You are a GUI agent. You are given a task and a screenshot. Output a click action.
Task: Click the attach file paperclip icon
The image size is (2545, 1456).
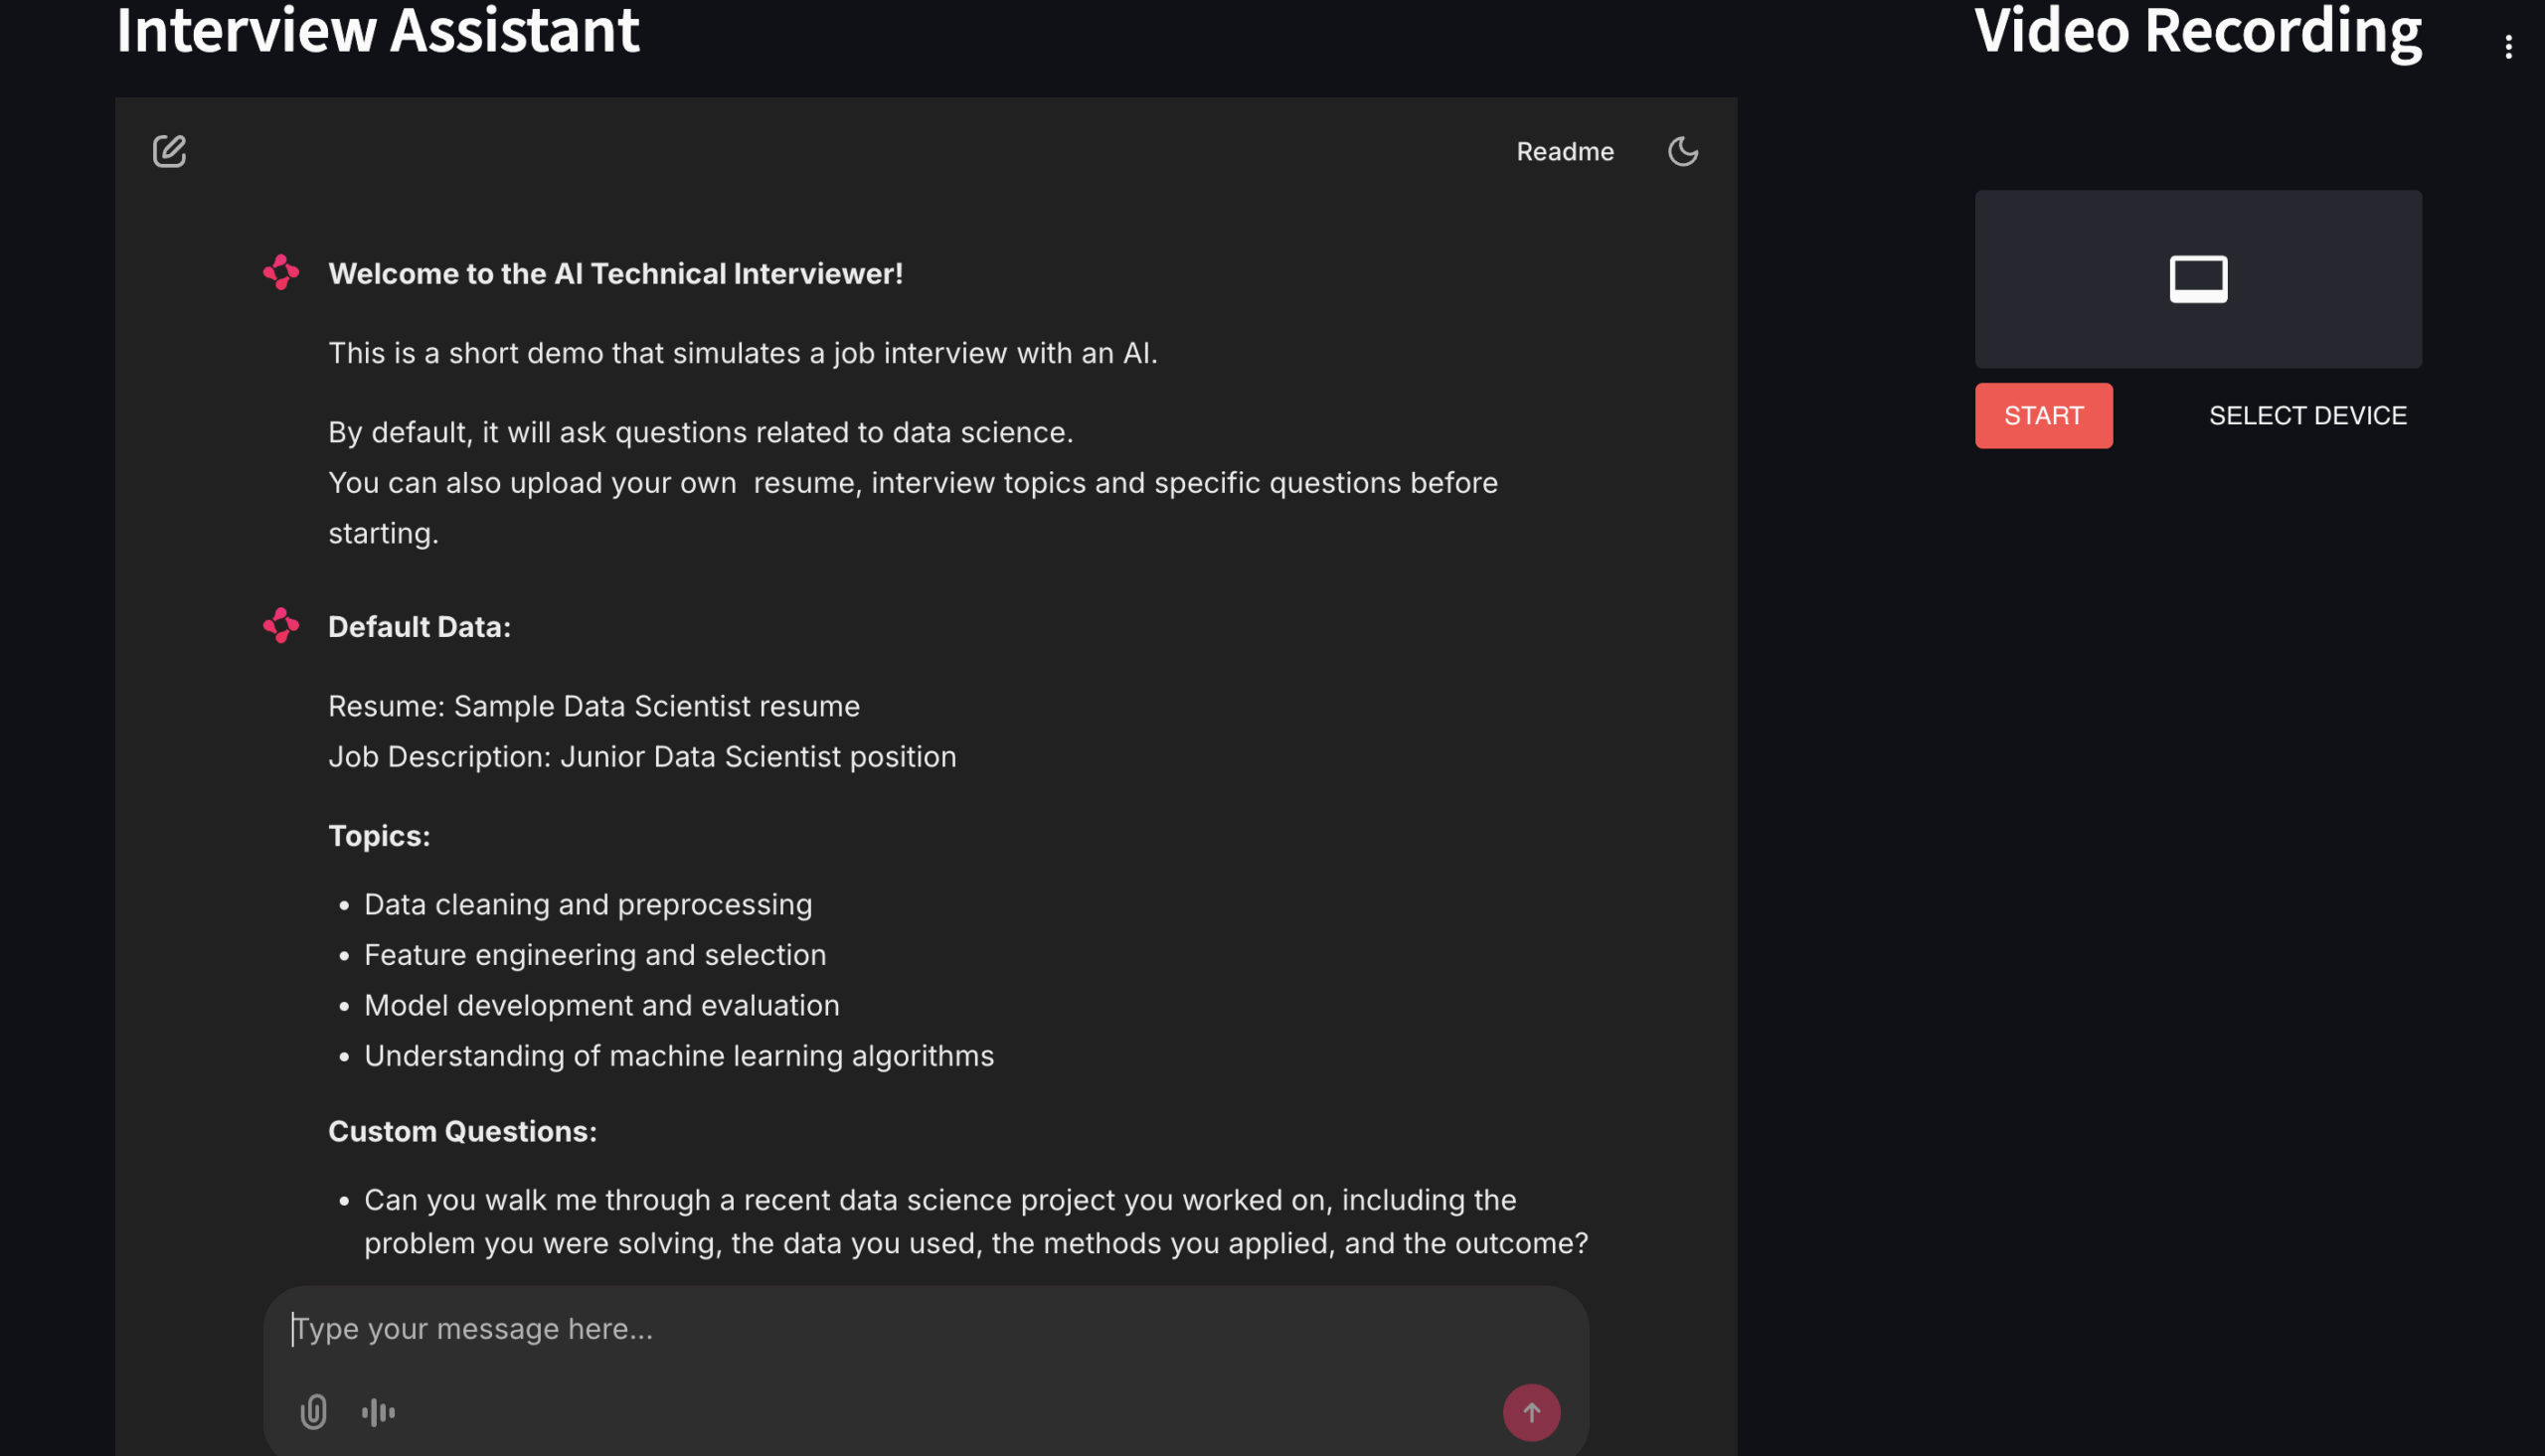coord(313,1411)
